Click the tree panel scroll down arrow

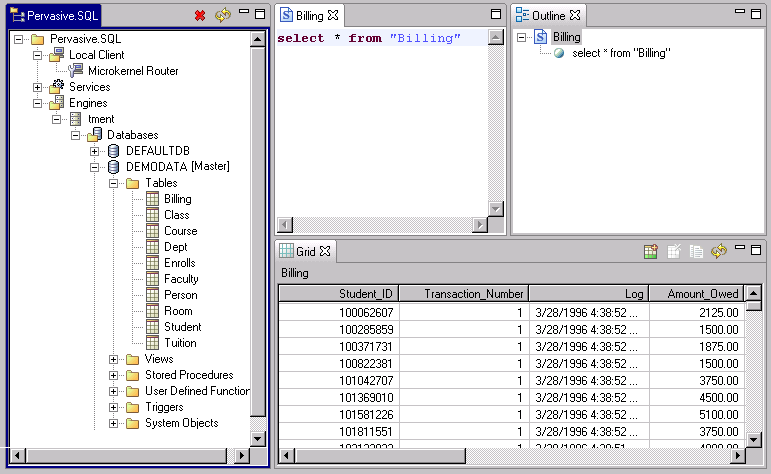click(257, 438)
